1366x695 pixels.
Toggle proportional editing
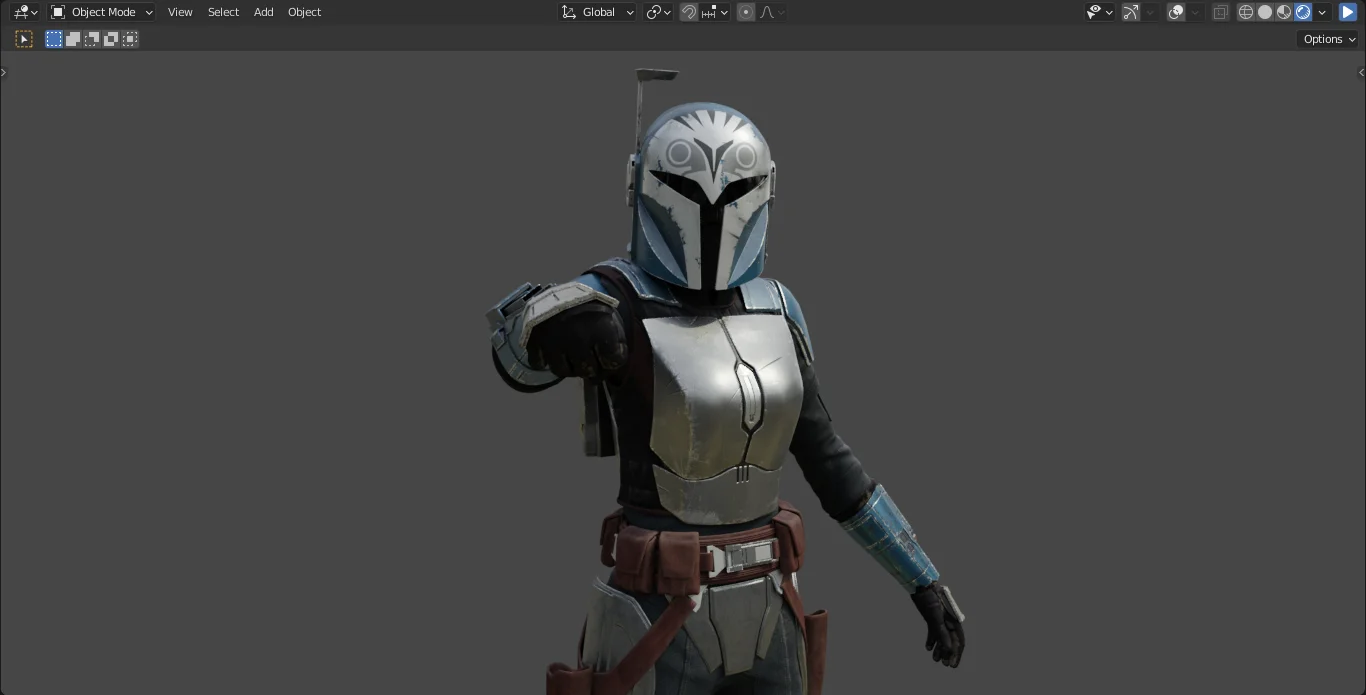coord(745,12)
